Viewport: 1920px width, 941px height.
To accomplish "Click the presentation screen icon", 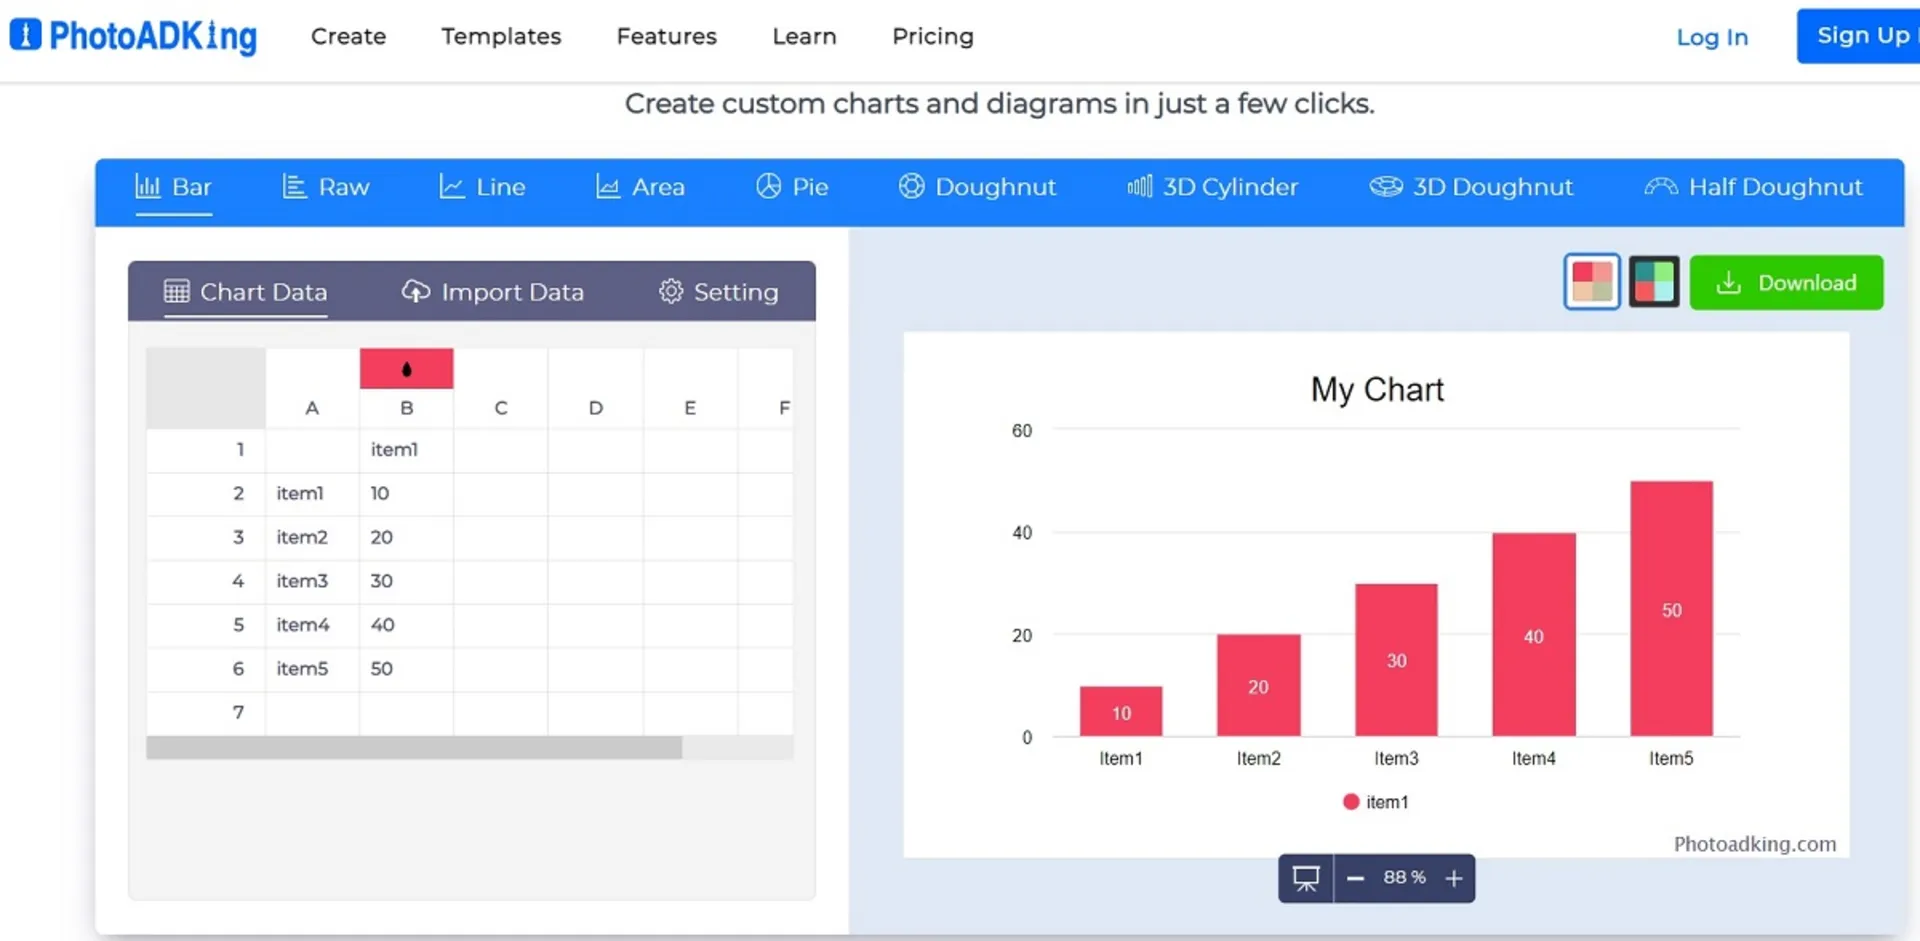I will click(x=1305, y=878).
